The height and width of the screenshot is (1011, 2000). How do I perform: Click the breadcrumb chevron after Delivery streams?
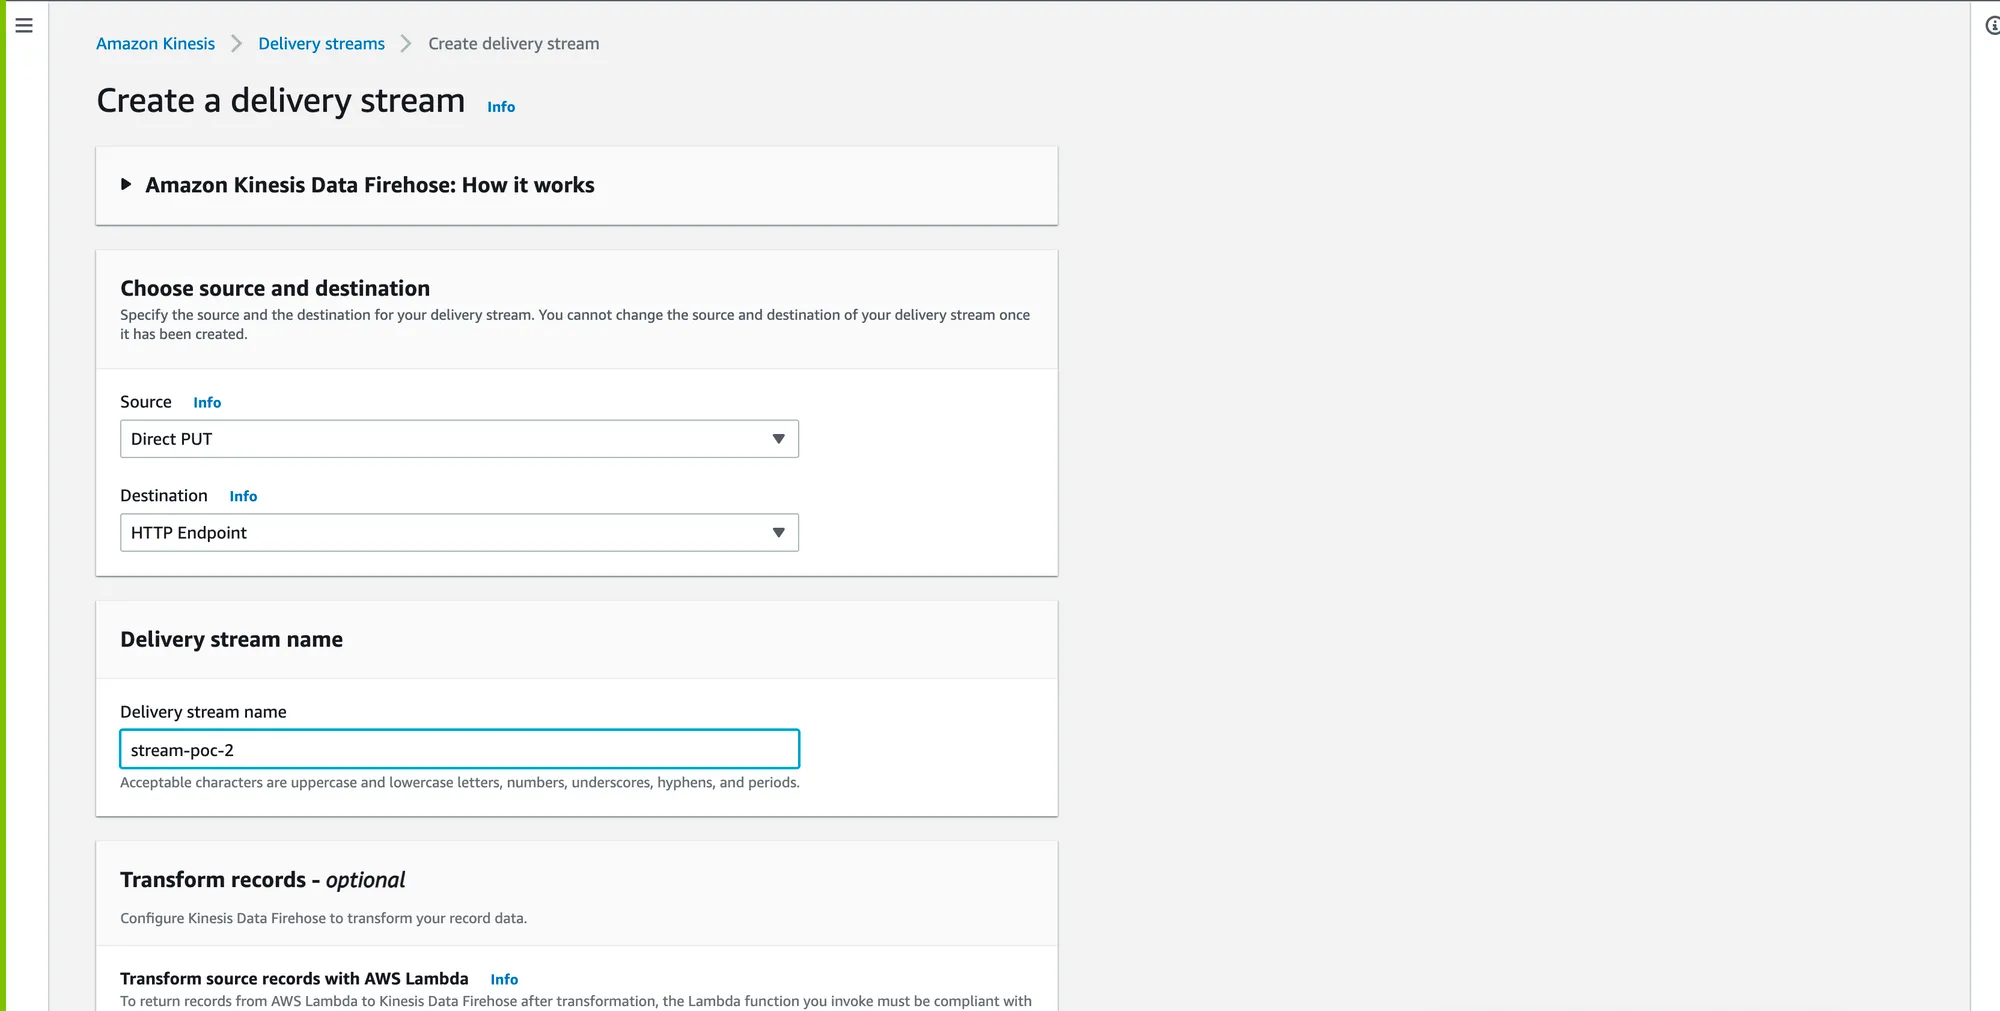click(x=406, y=44)
